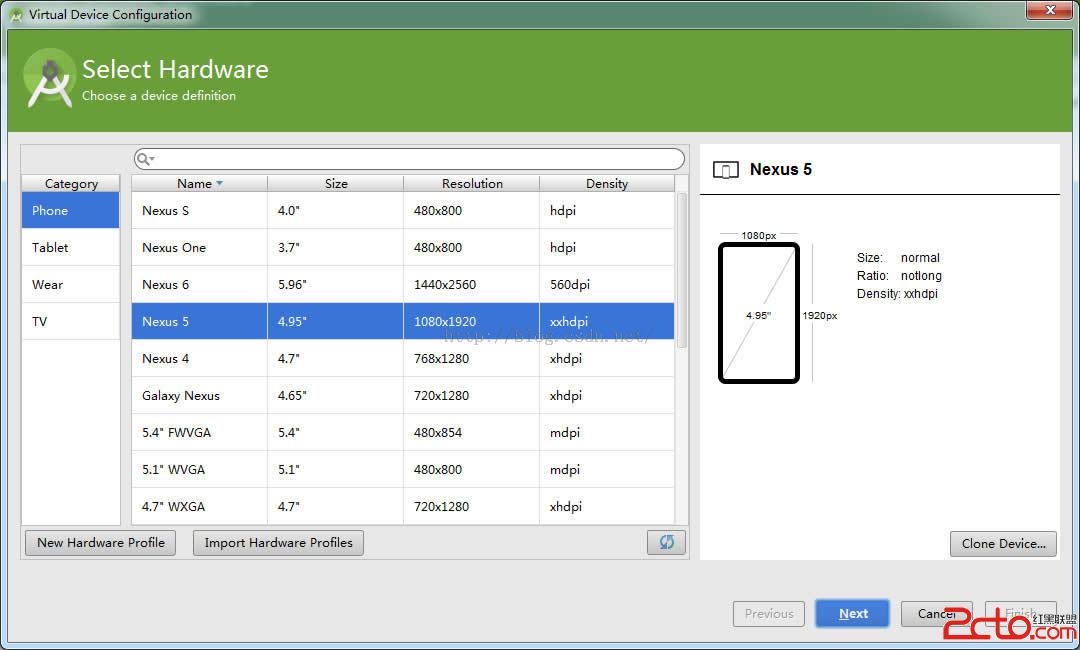Choose the Galaxy Nexus device row

click(402, 396)
